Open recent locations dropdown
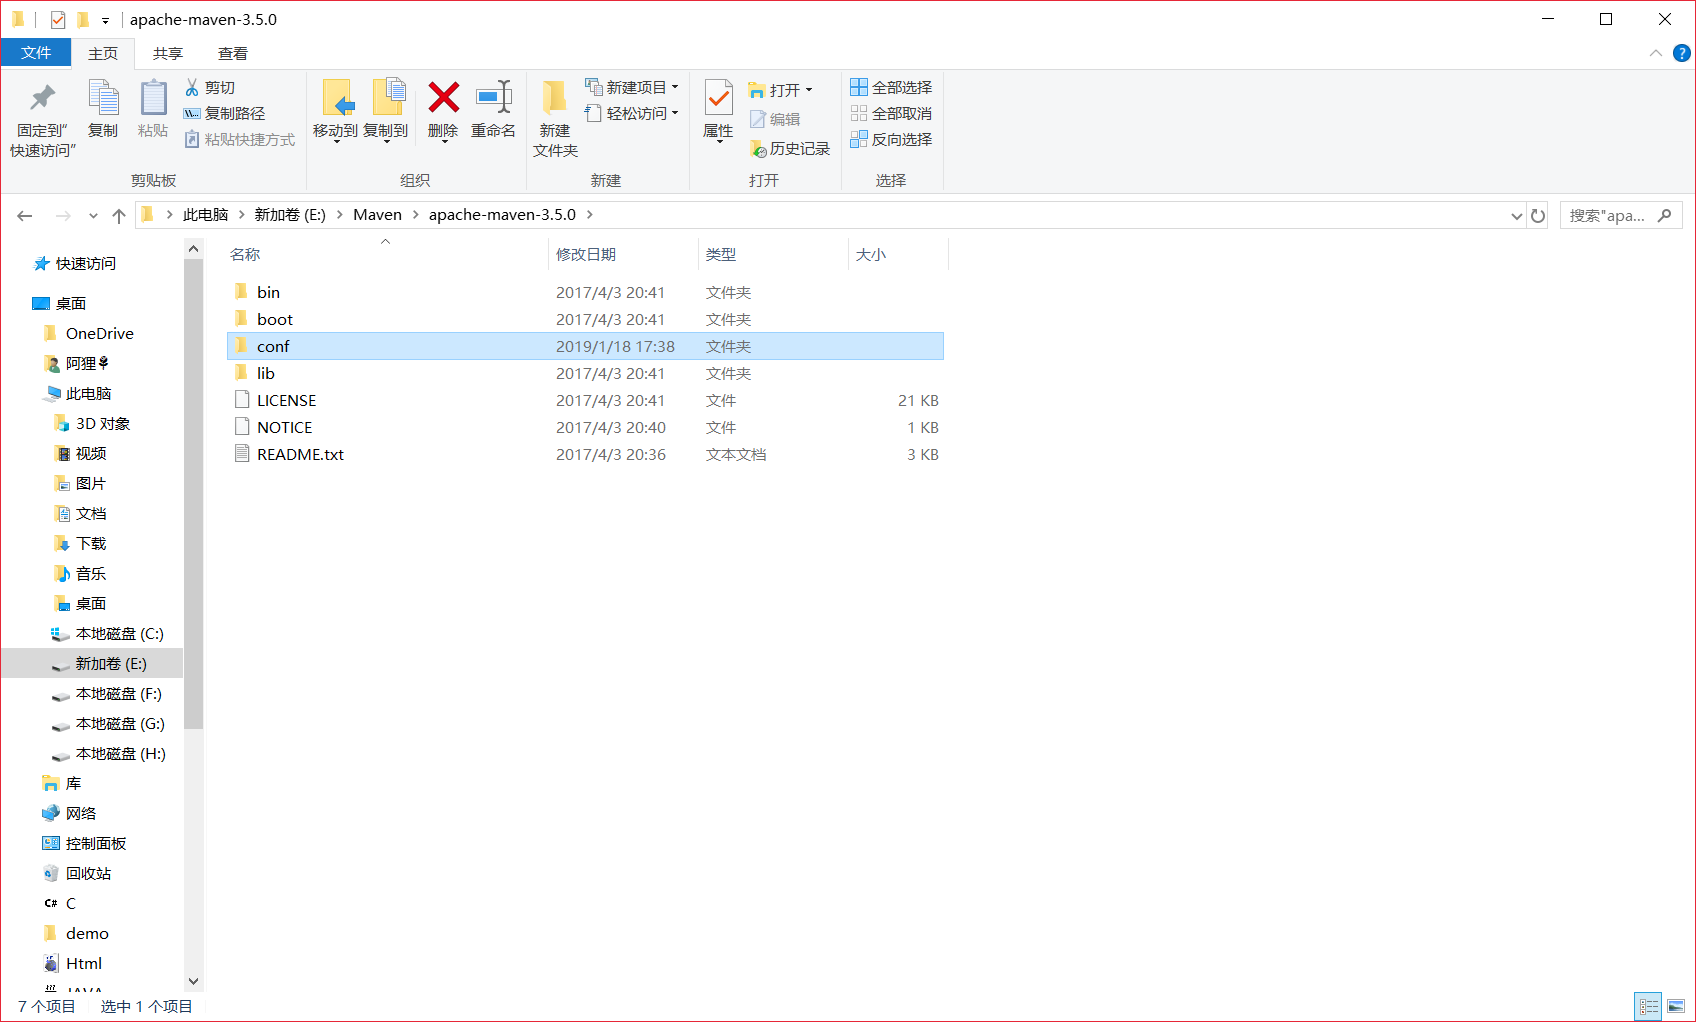The width and height of the screenshot is (1696, 1022). (93, 216)
